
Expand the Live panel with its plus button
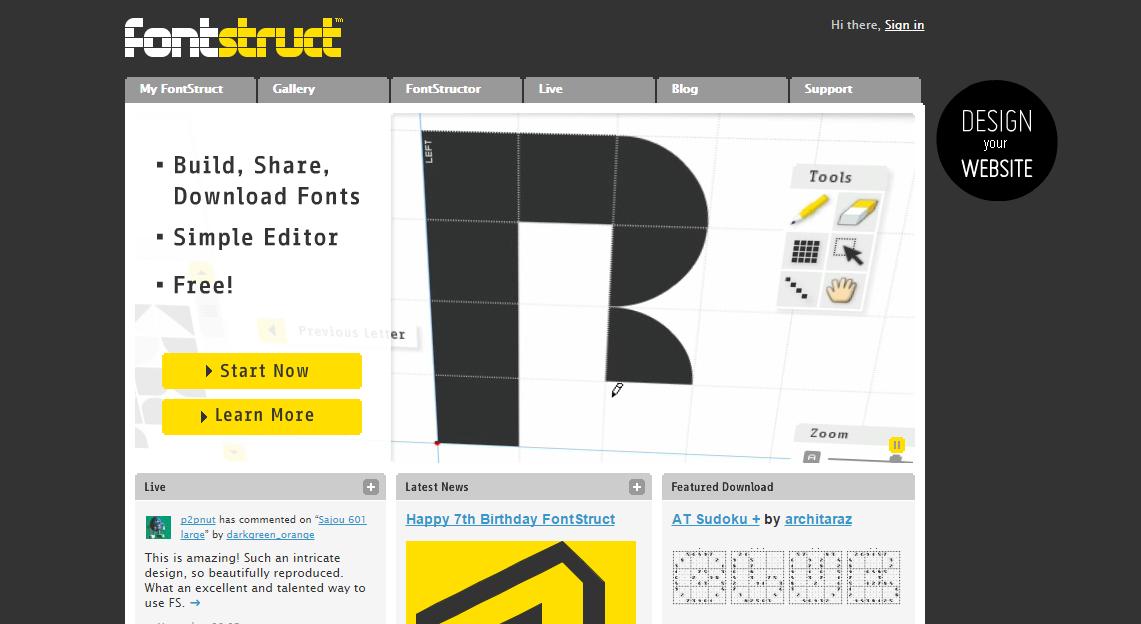click(x=370, y=486)
